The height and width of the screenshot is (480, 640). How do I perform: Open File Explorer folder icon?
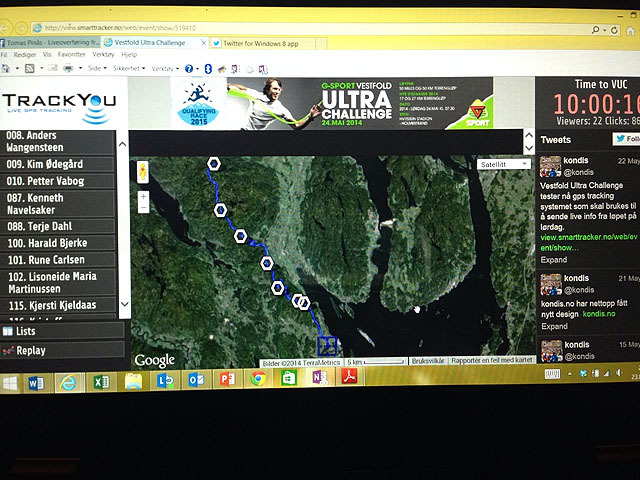click(x=133, y=382)
